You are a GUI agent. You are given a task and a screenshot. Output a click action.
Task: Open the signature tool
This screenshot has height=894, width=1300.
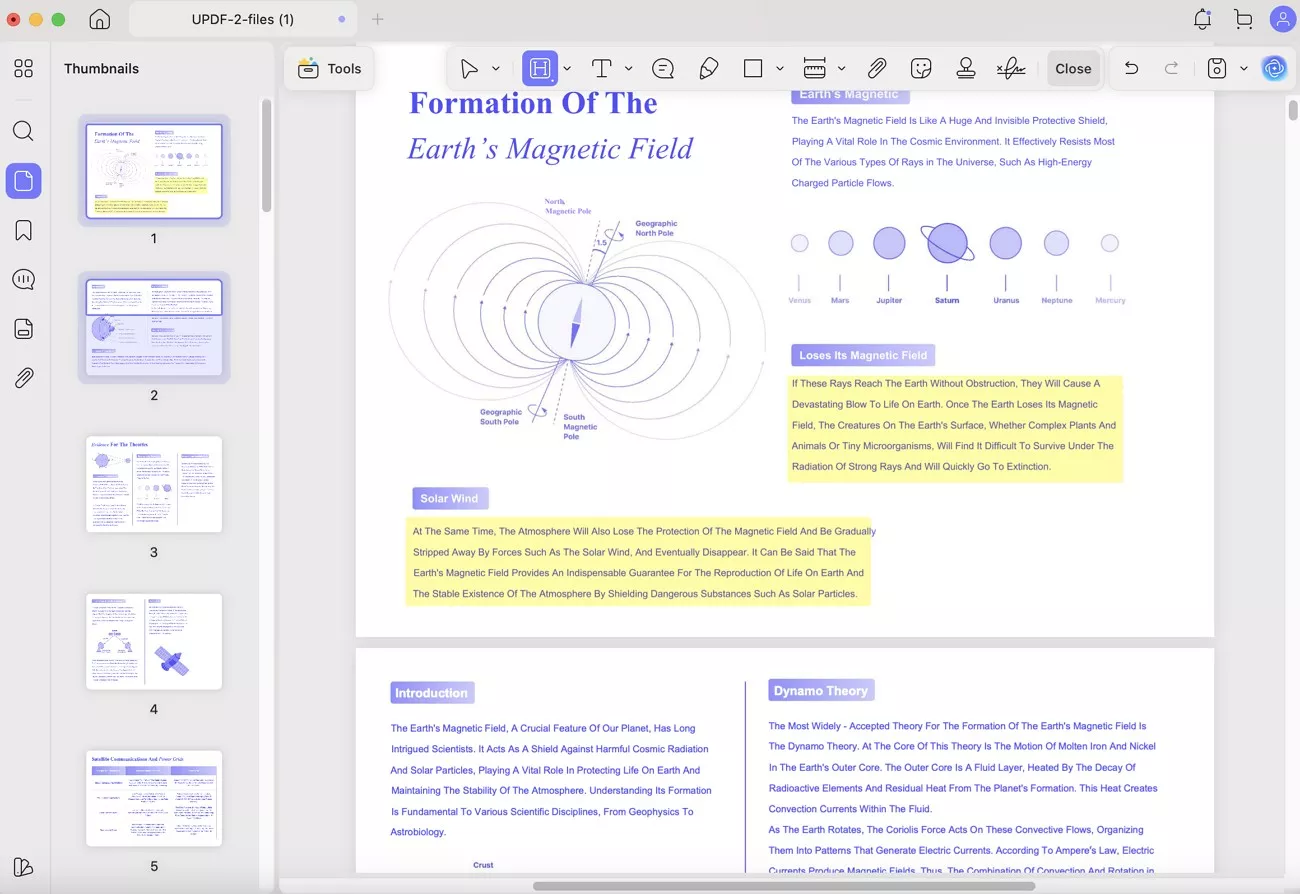tap(1010, 68)
